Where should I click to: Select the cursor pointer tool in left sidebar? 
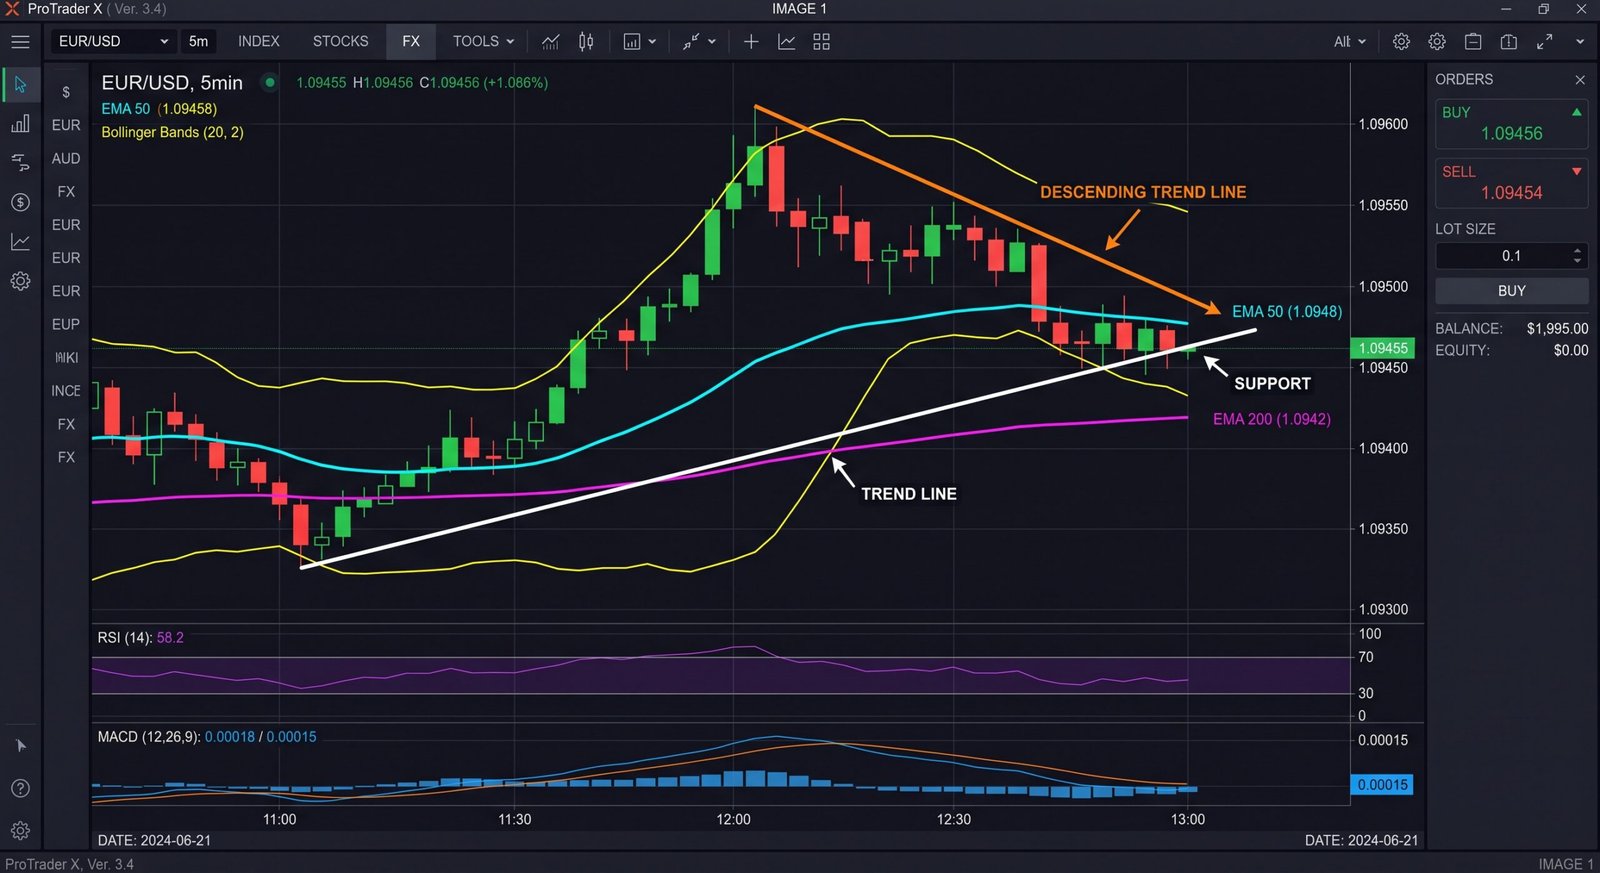tap(20, 85)
